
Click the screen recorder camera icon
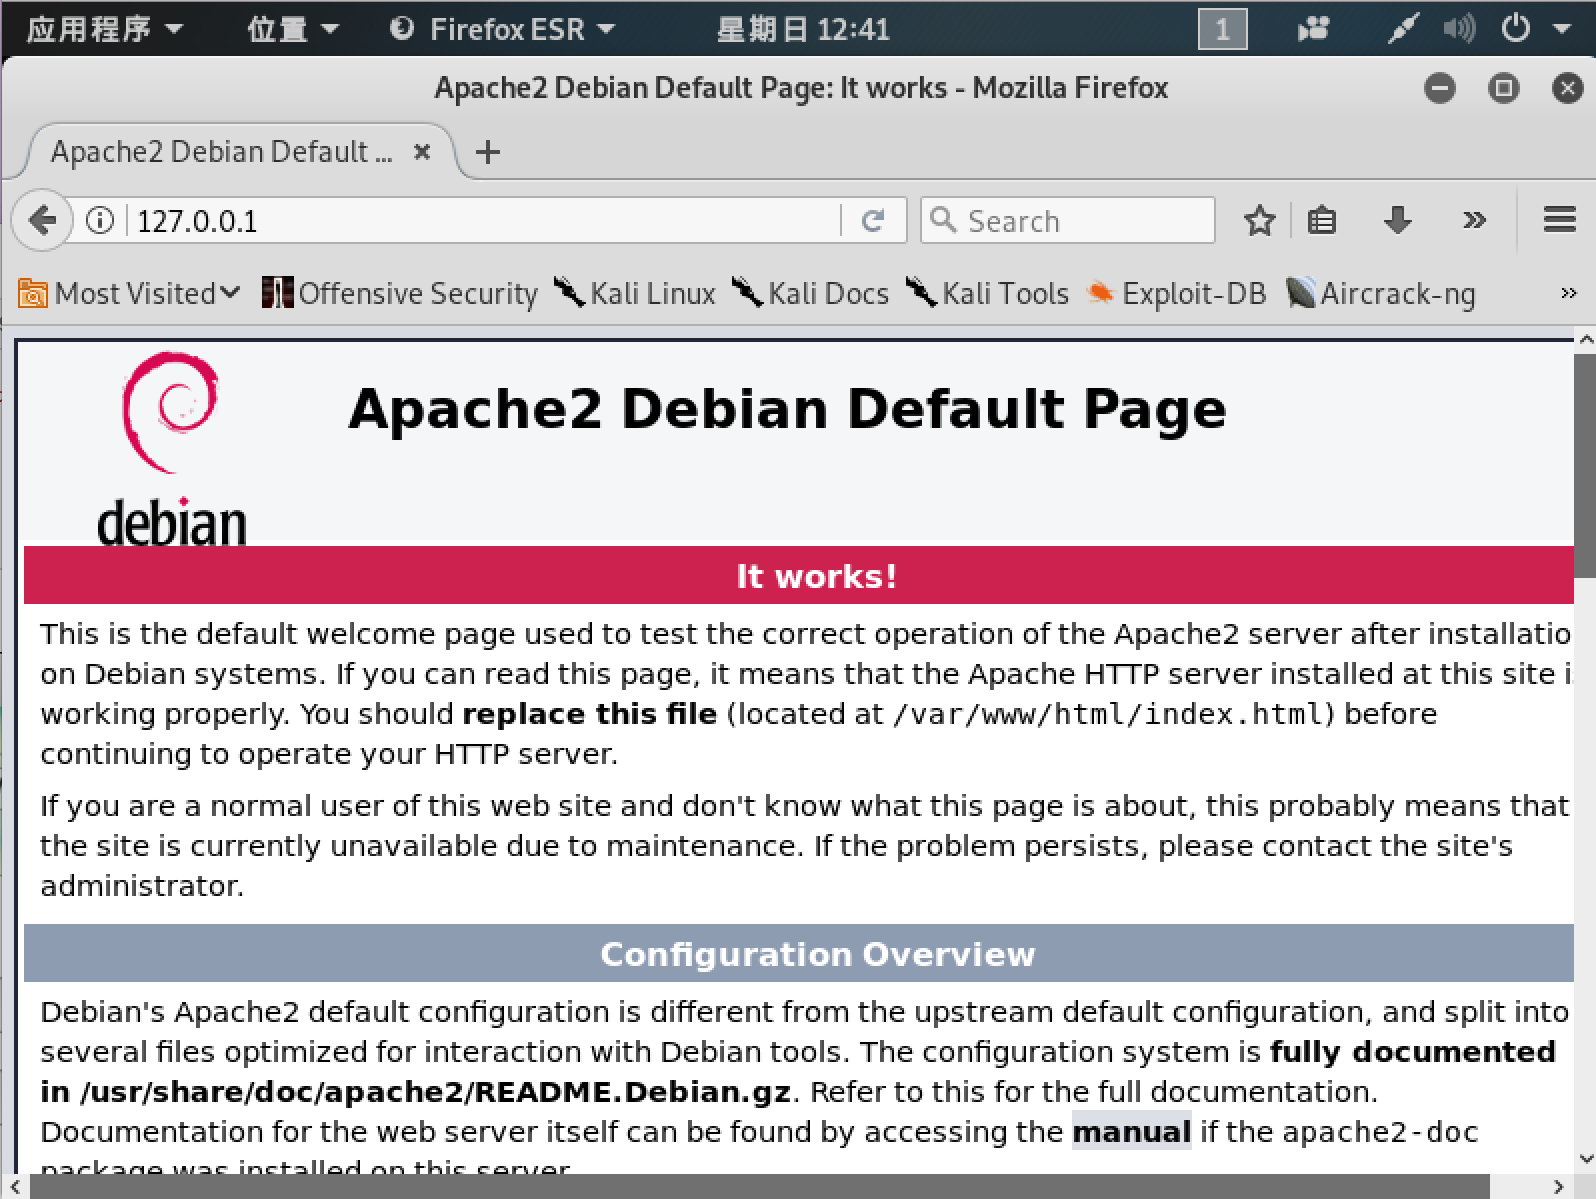click(x=1312, y=28)
